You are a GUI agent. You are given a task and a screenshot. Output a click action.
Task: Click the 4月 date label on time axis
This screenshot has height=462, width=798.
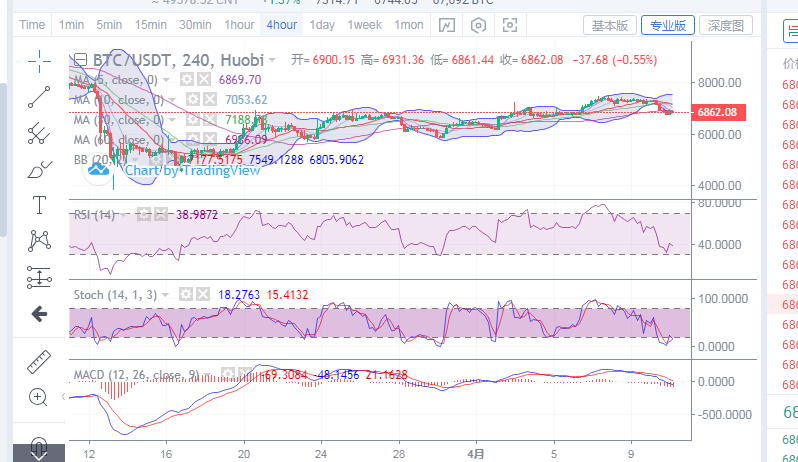[475, 454]
